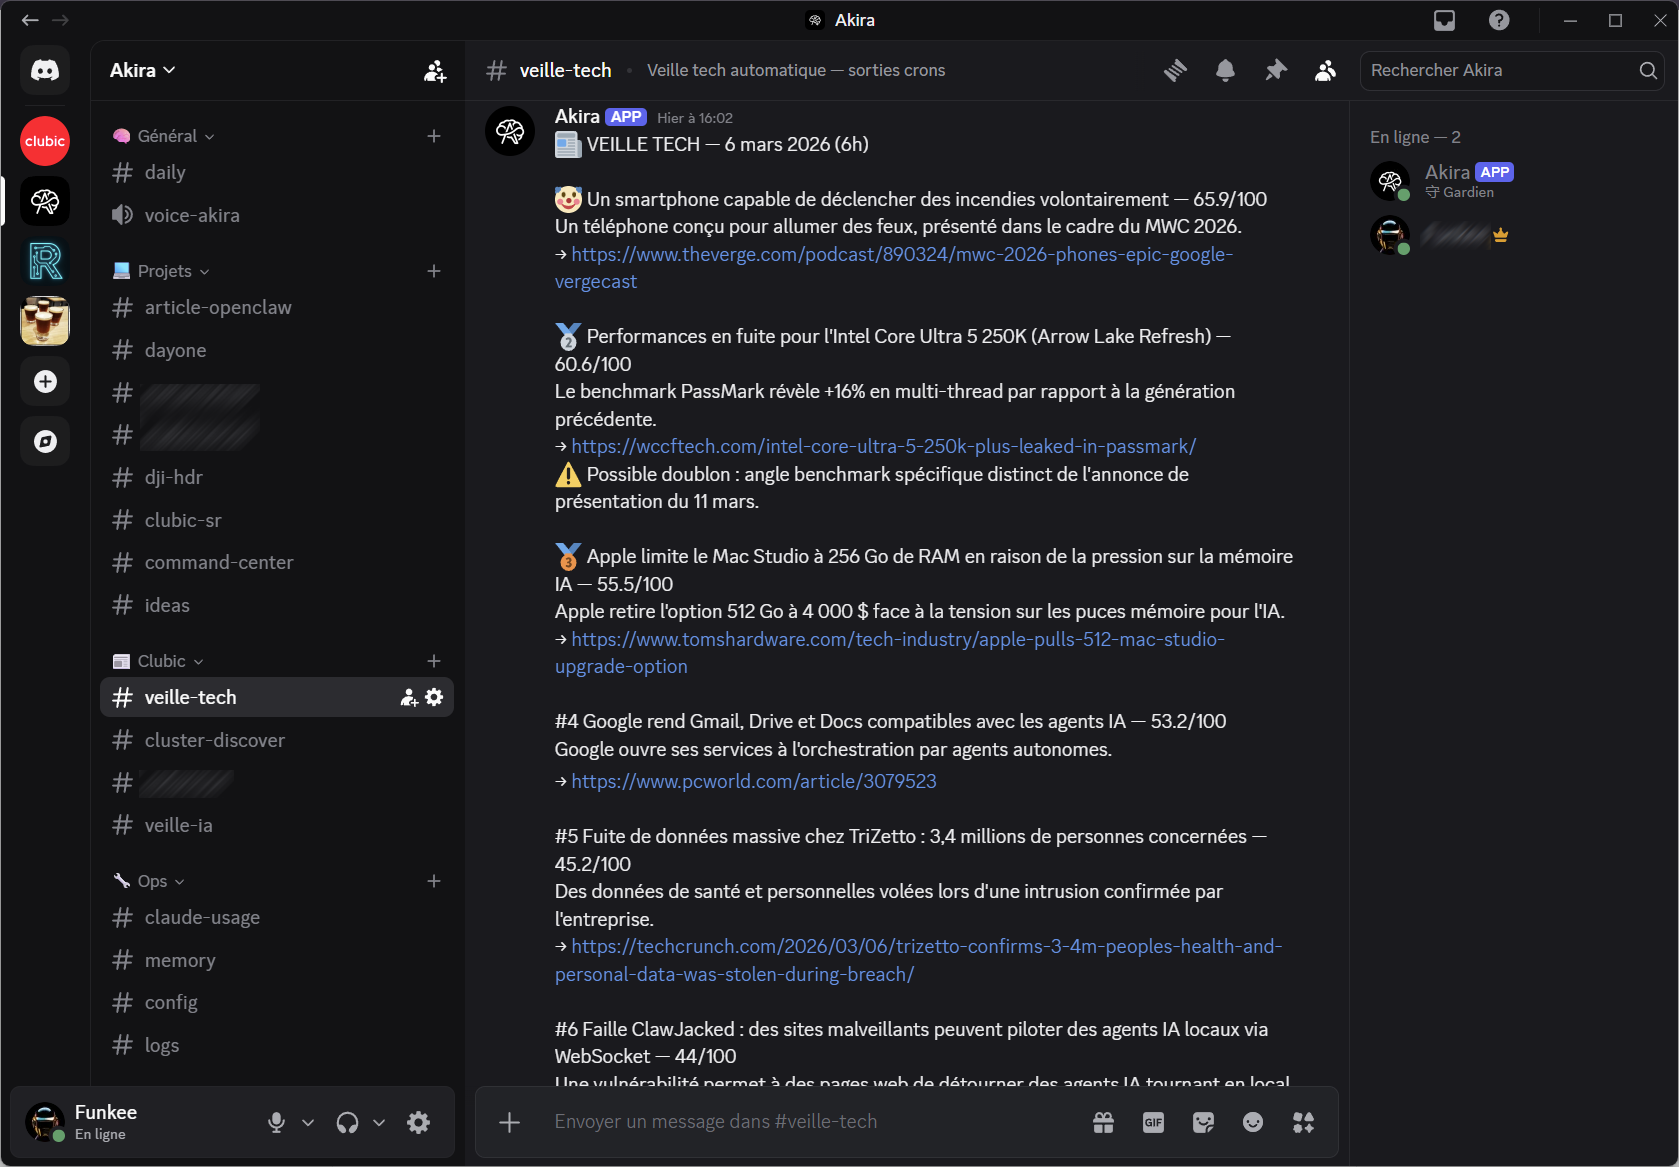Viewport: 1679px width, 1167px height.
Task: Collapse the Général category
Action: tap(163, 135)
